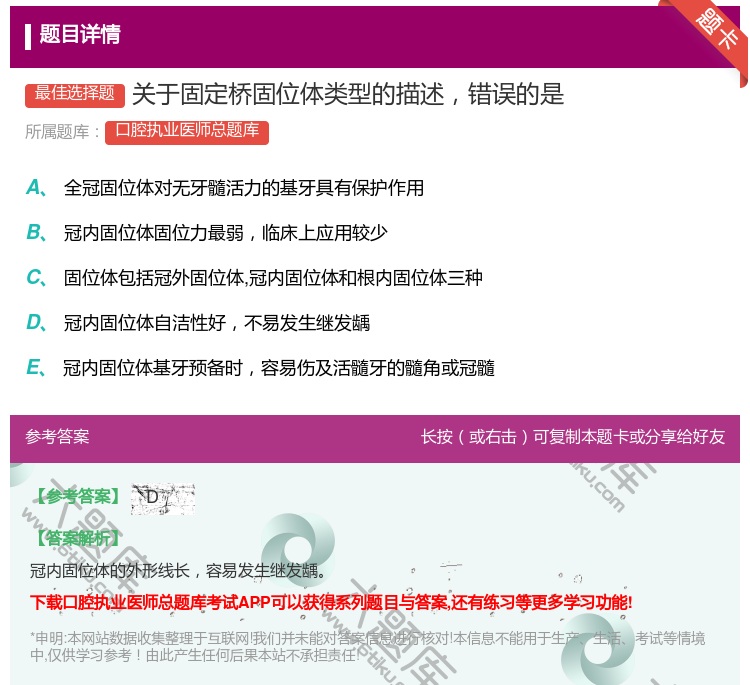This screenshot has width=750, height=685.
Task: Click the 参考答案 section header
Action: 57,437
